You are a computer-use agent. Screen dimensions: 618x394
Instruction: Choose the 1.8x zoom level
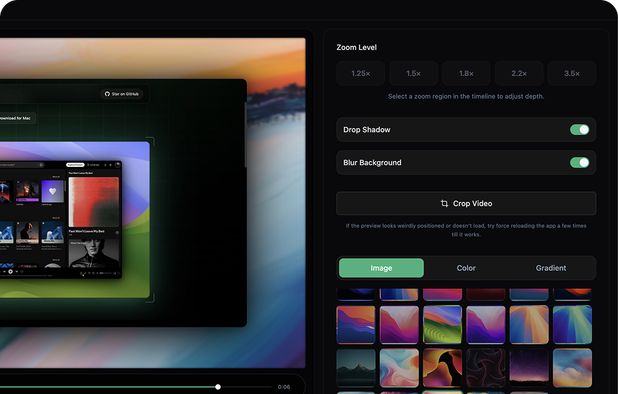click(466, 73)
